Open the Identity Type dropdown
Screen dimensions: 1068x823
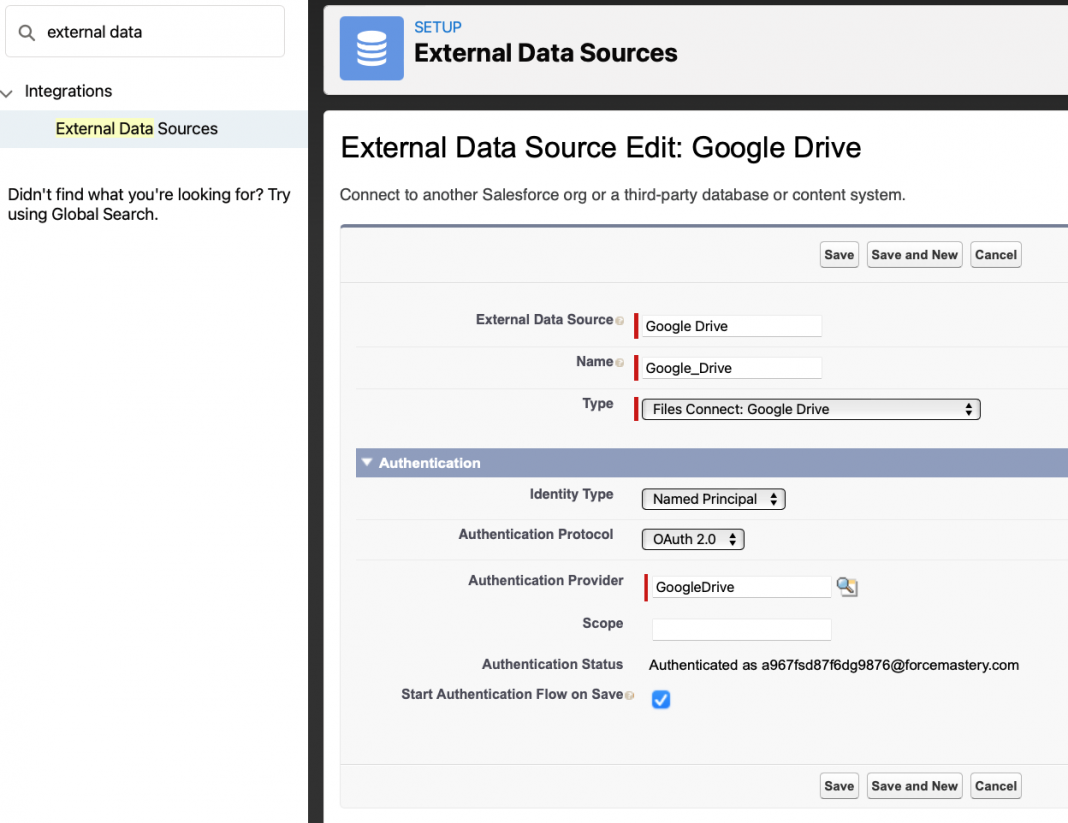[x=713, y=499]
